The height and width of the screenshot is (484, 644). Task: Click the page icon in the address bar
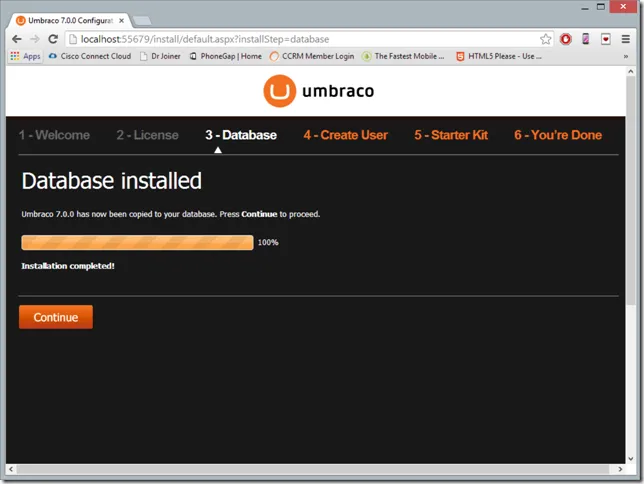73,39
